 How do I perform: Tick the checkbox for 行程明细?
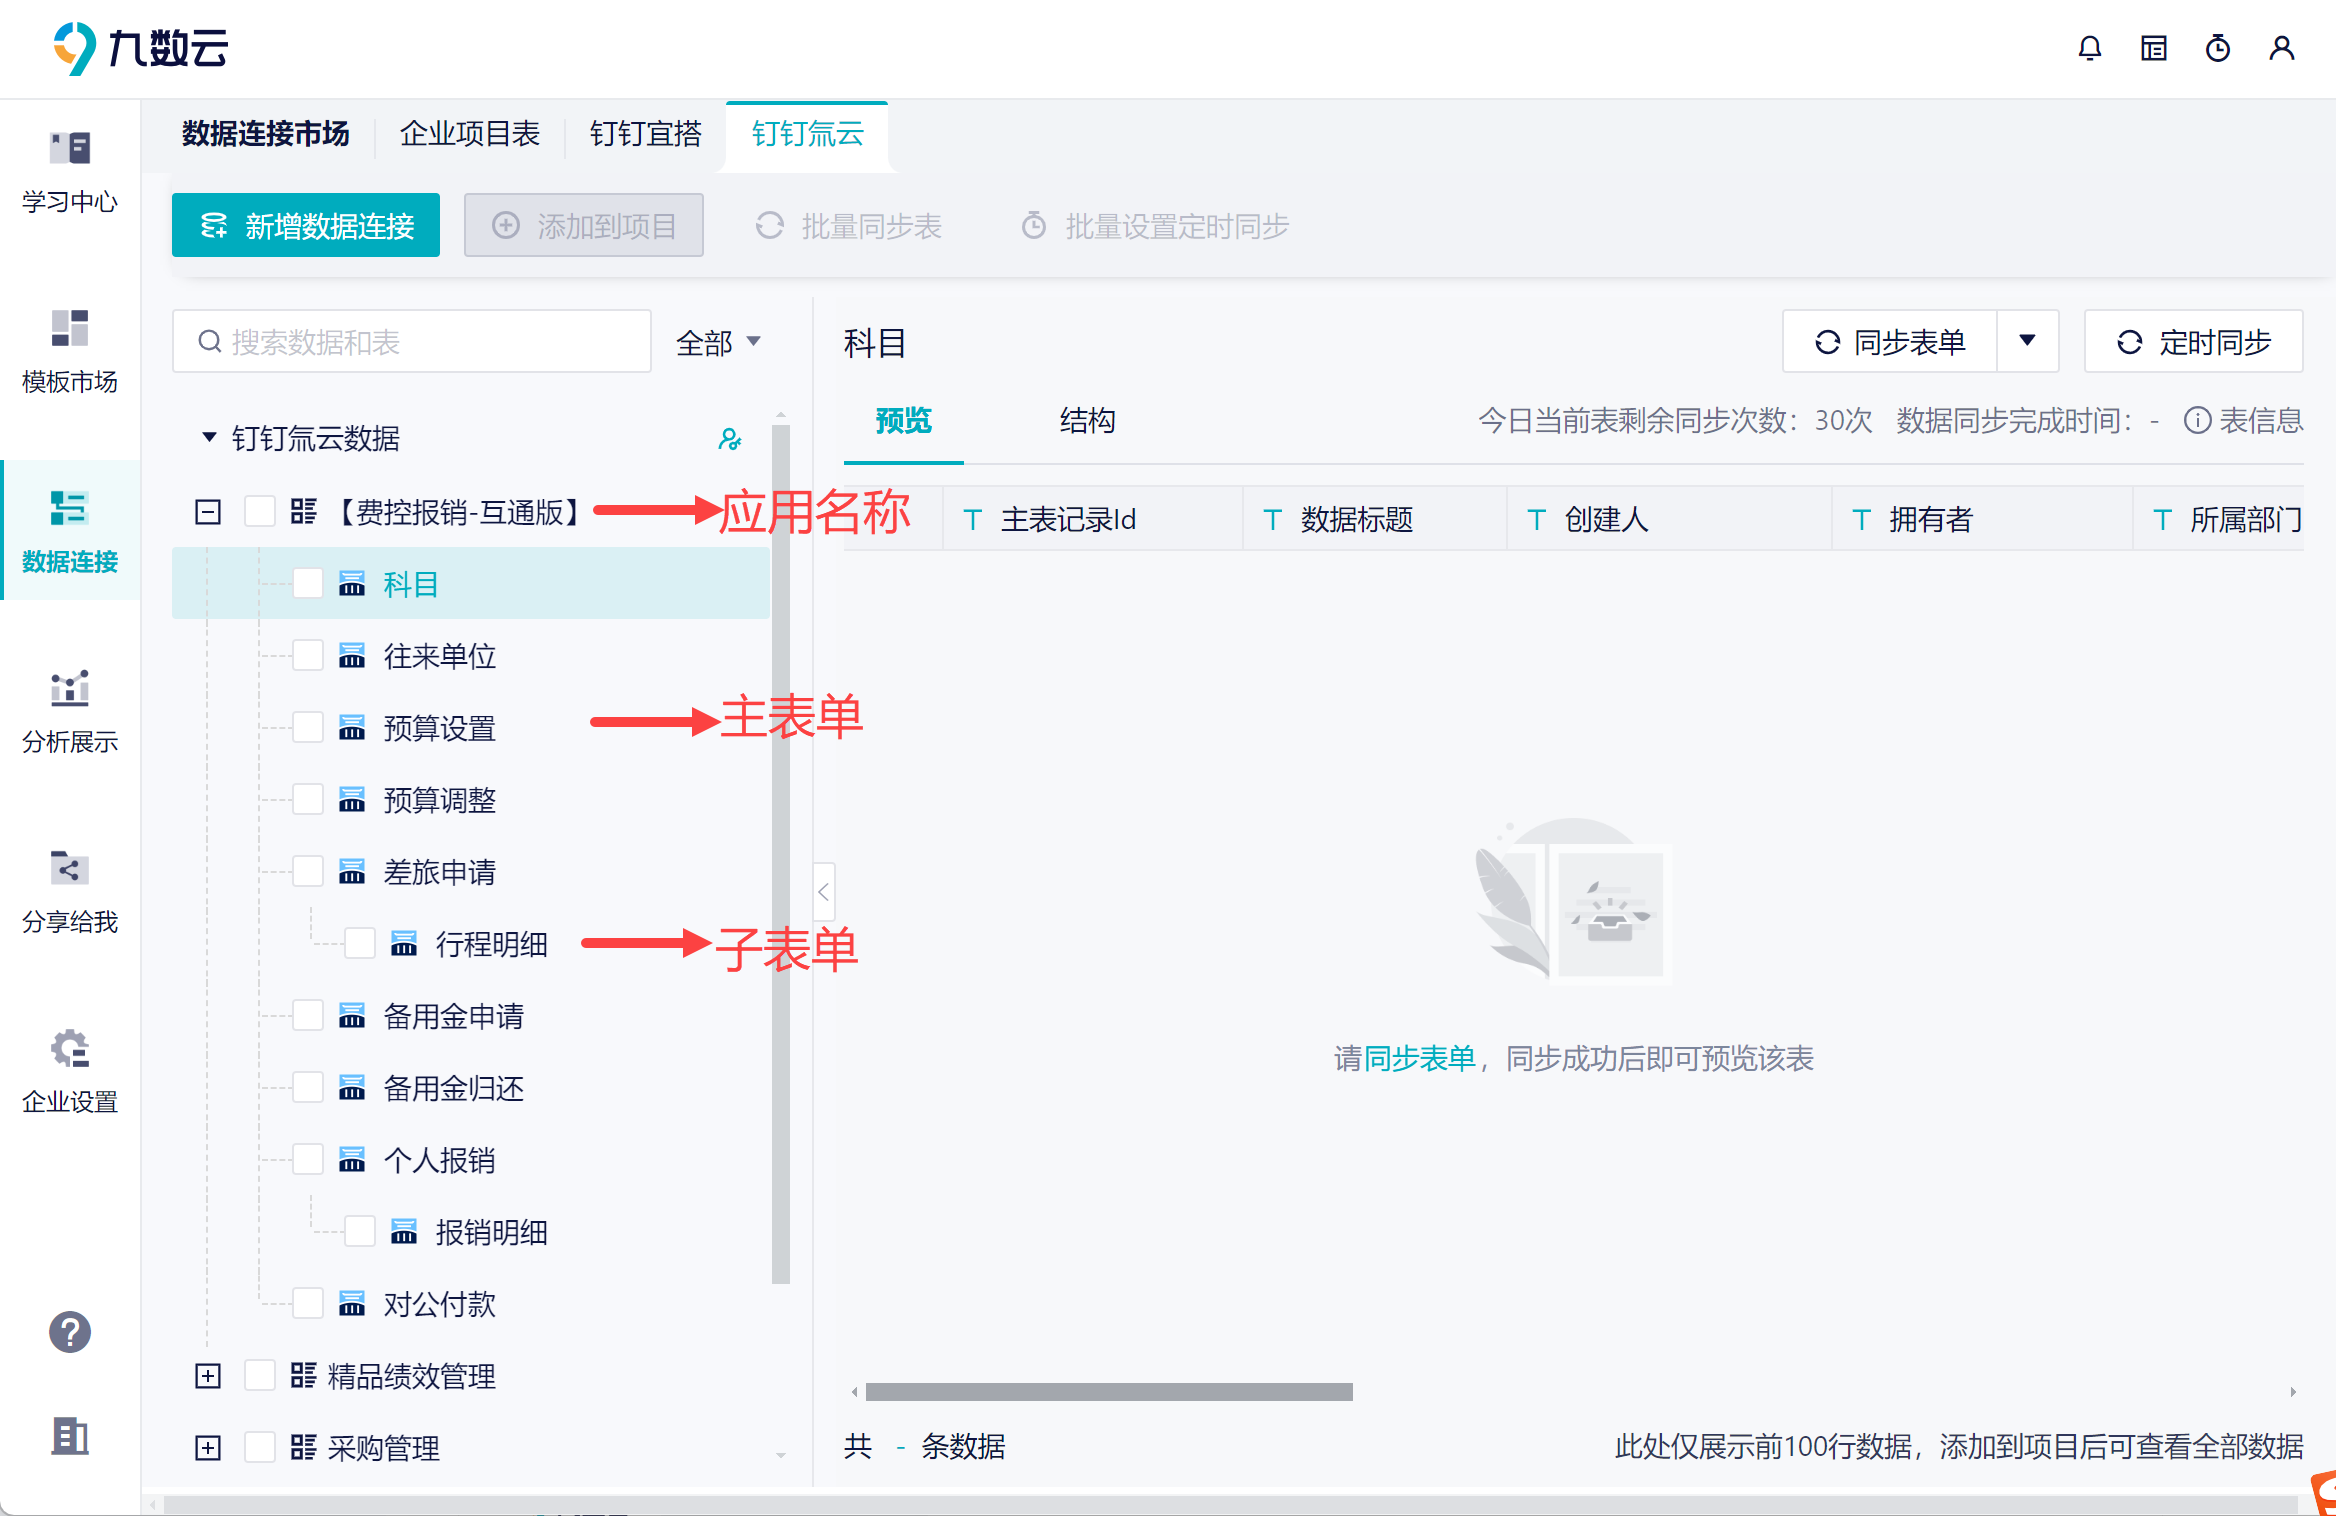tap(360, 944)
